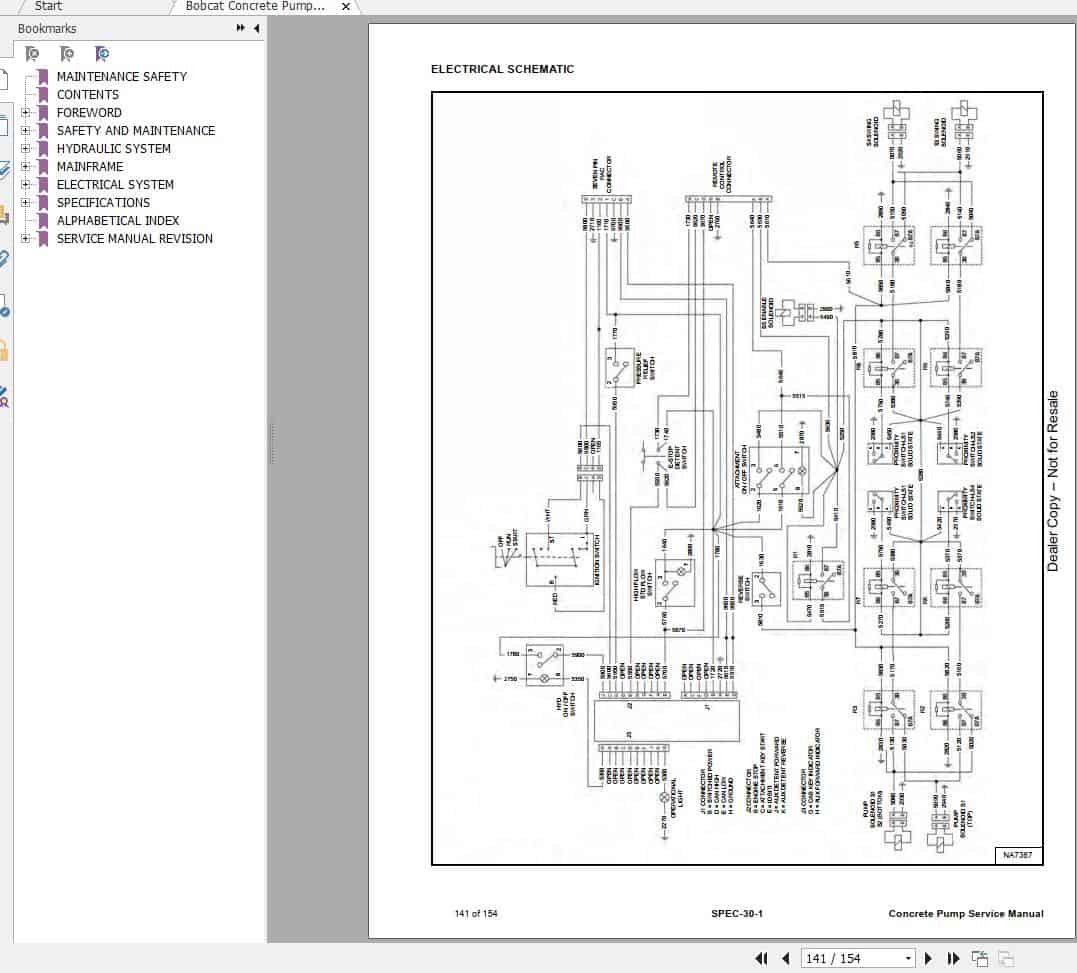1077x973 pixels.
Task: Jump to last page with end-arrow icon
Action: click(952, 958)
